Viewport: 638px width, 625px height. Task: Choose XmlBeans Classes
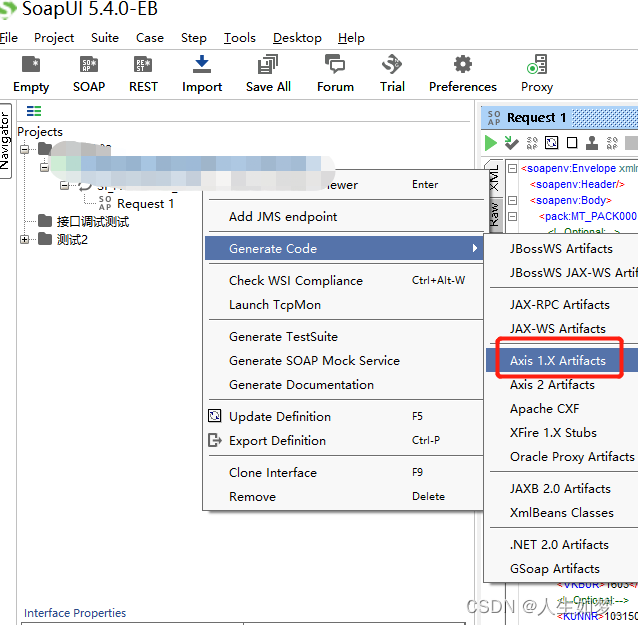click(x=562, y=512)
